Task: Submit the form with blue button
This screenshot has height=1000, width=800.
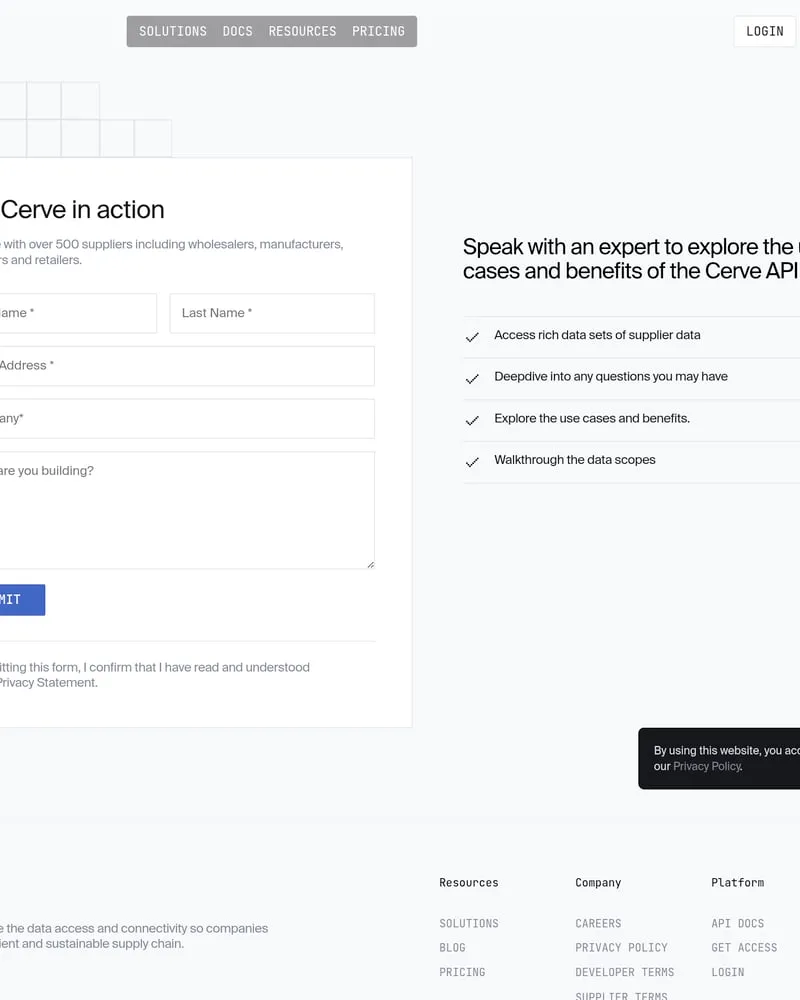Action: click(22, 599)
